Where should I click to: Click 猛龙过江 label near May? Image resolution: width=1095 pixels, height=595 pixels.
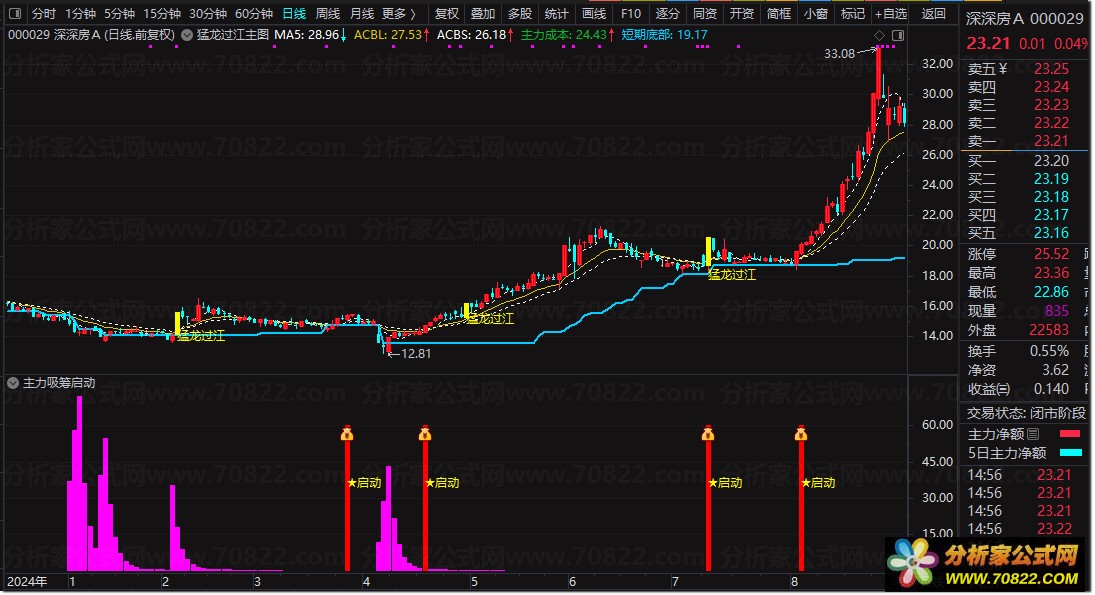490,318
